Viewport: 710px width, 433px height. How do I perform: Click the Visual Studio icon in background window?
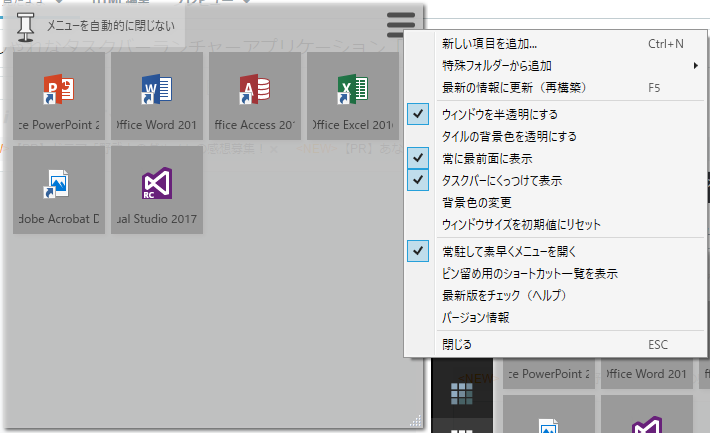click(648, 425)
